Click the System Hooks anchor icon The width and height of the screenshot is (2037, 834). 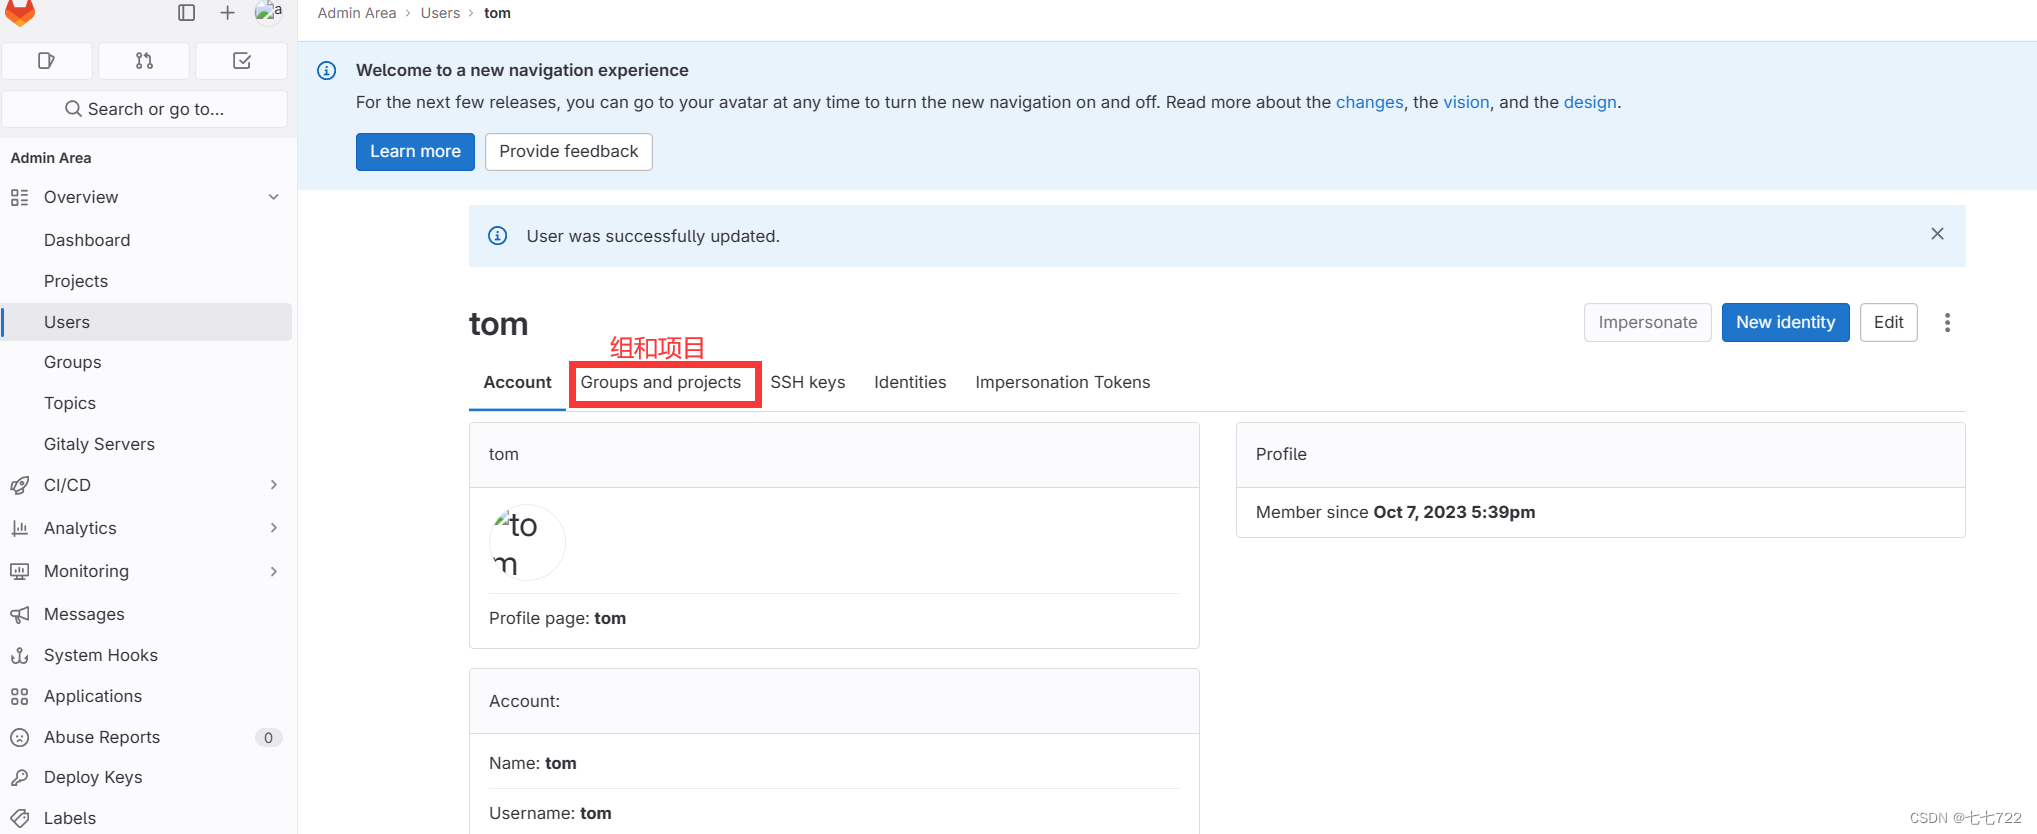[x=19, y=655]
